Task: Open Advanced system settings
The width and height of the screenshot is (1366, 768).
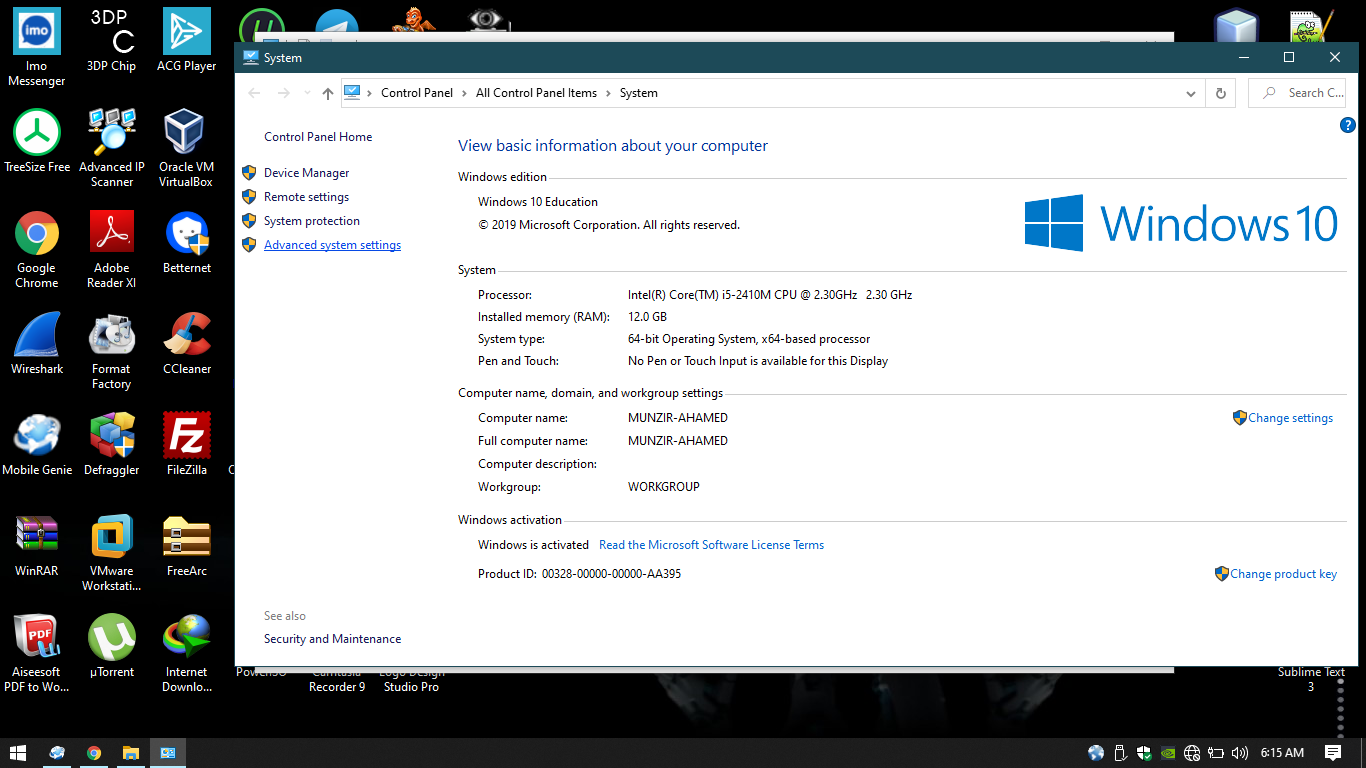Action: click(x=332, y=245)
